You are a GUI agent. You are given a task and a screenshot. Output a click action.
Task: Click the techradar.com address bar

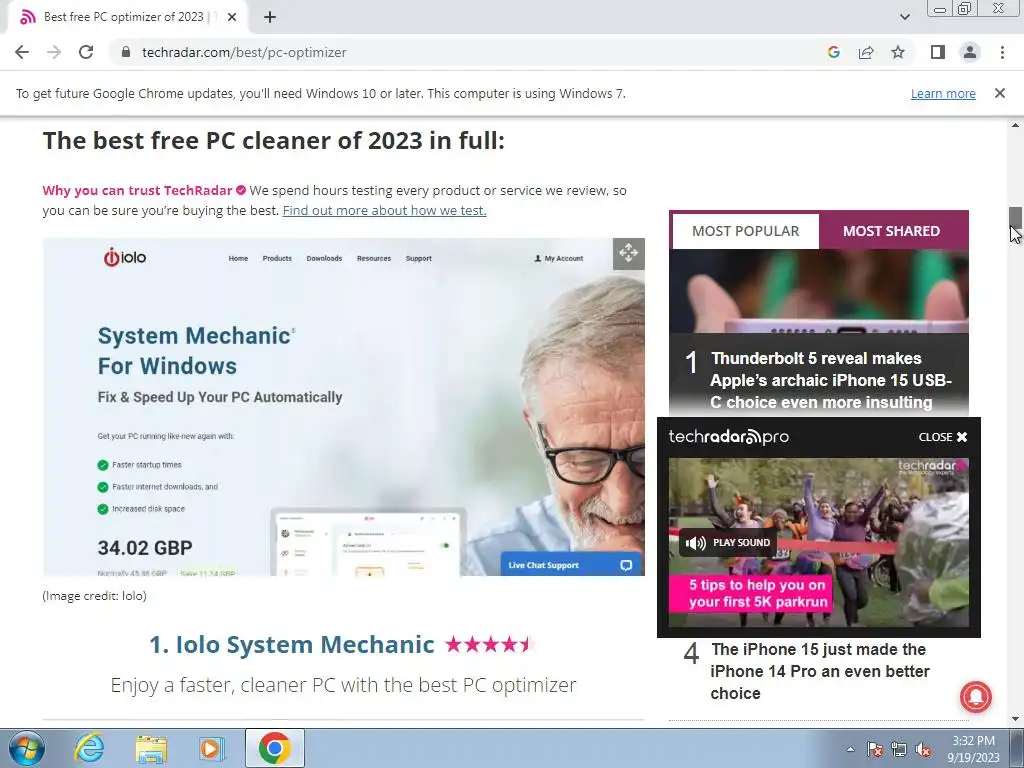pos(457,52)
